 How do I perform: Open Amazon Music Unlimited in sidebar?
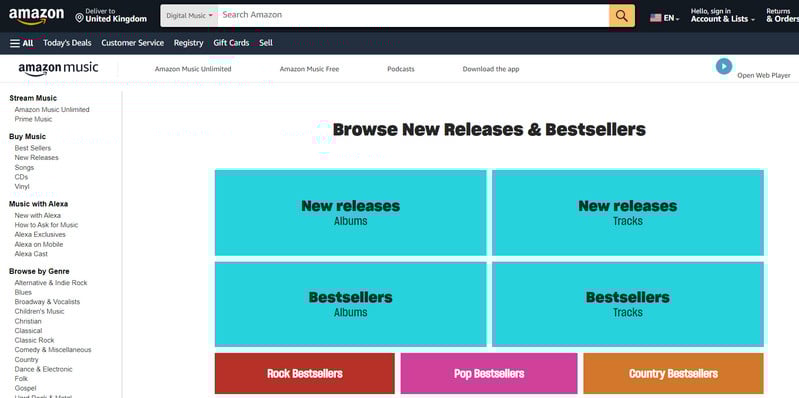52,110
